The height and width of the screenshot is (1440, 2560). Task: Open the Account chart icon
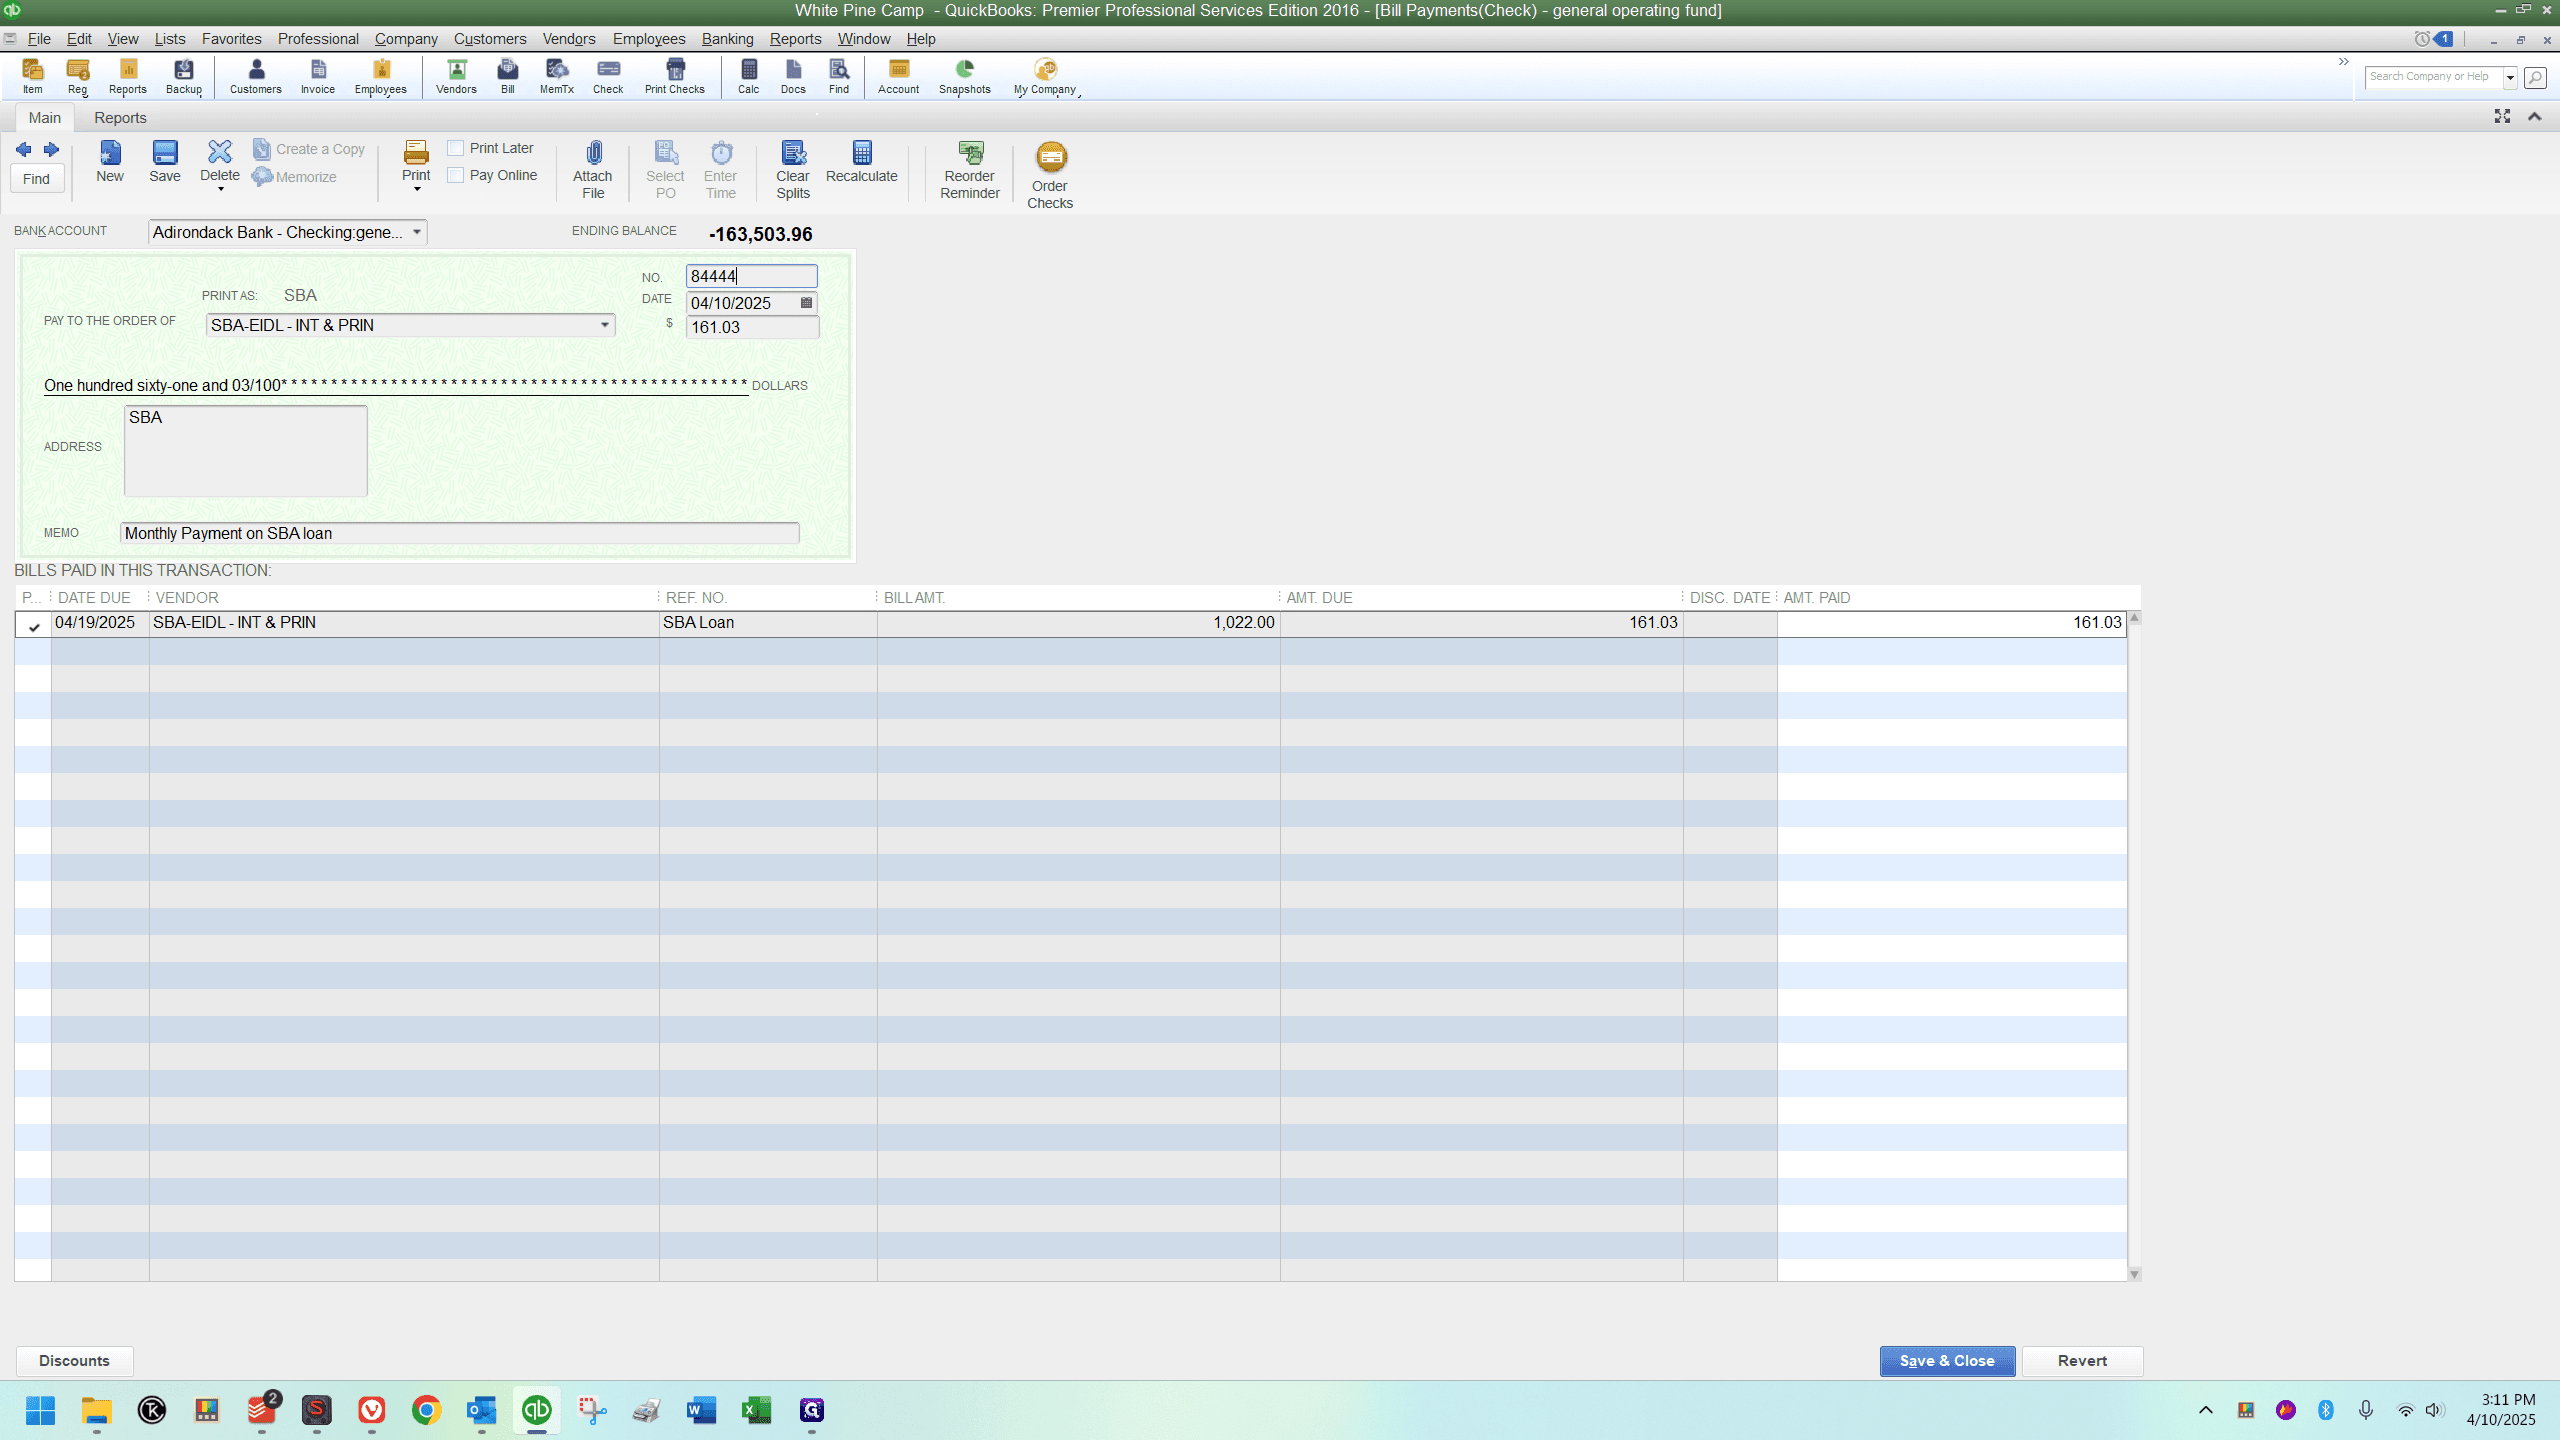pyautogui.click(x=899, y=76)
